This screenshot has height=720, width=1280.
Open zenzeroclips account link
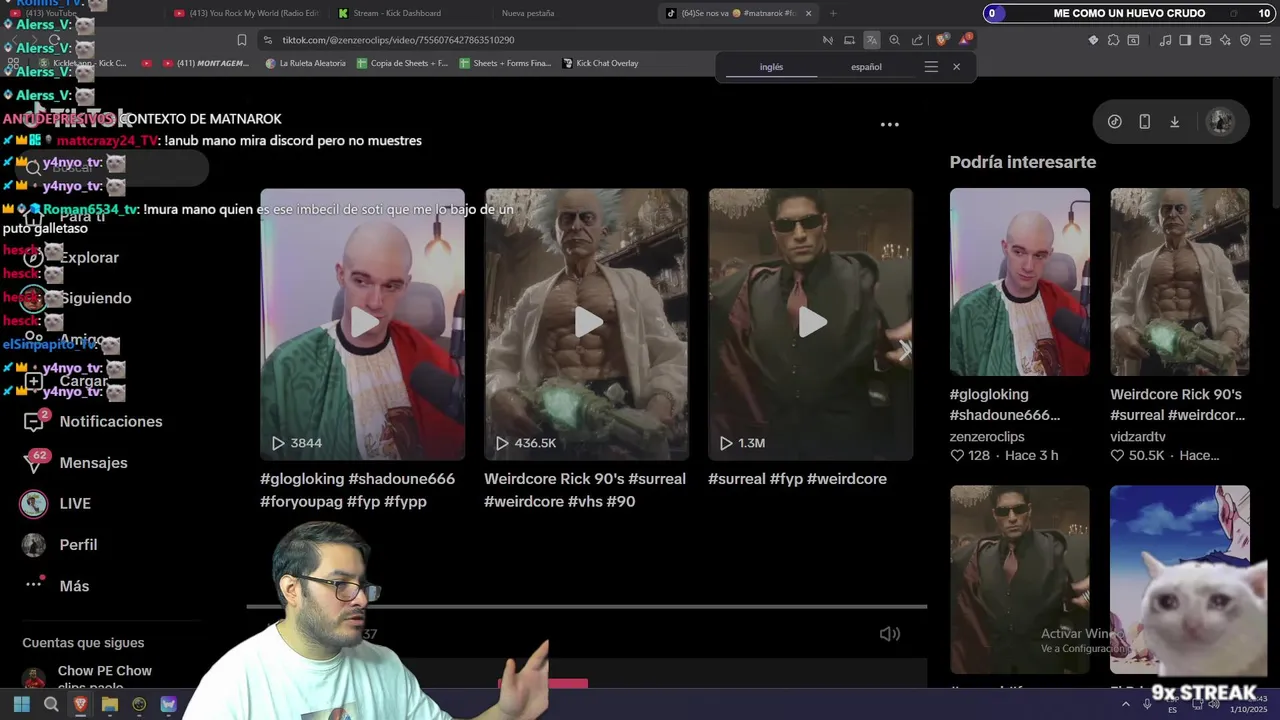pyautogui.click(x=987, y=436)
